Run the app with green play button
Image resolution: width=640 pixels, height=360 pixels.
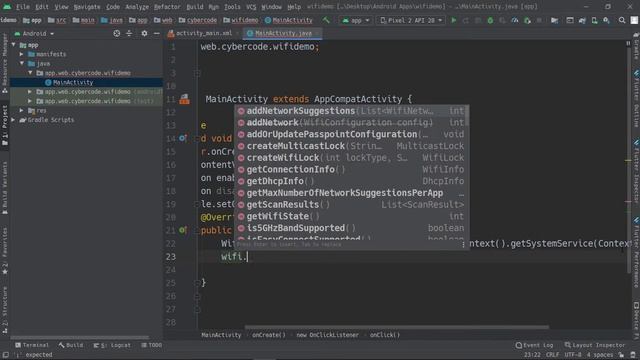coord(453,20)
